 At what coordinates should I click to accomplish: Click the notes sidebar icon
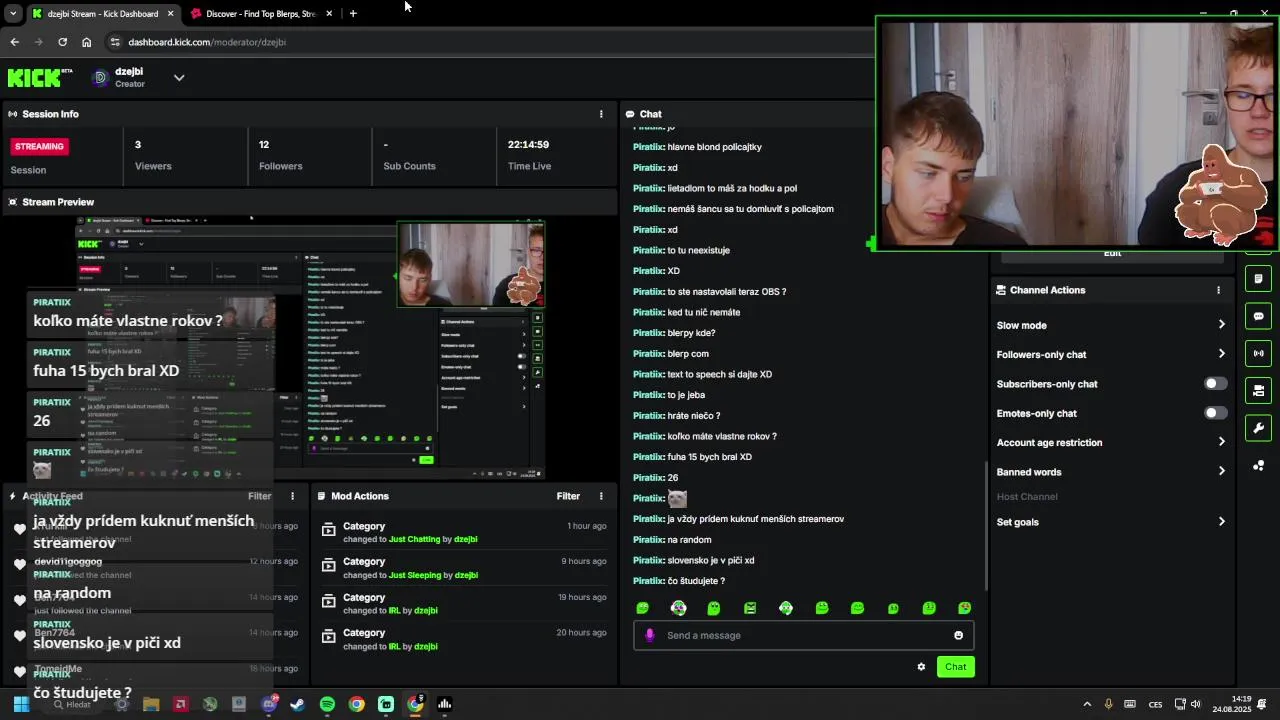pos(1258,279)
